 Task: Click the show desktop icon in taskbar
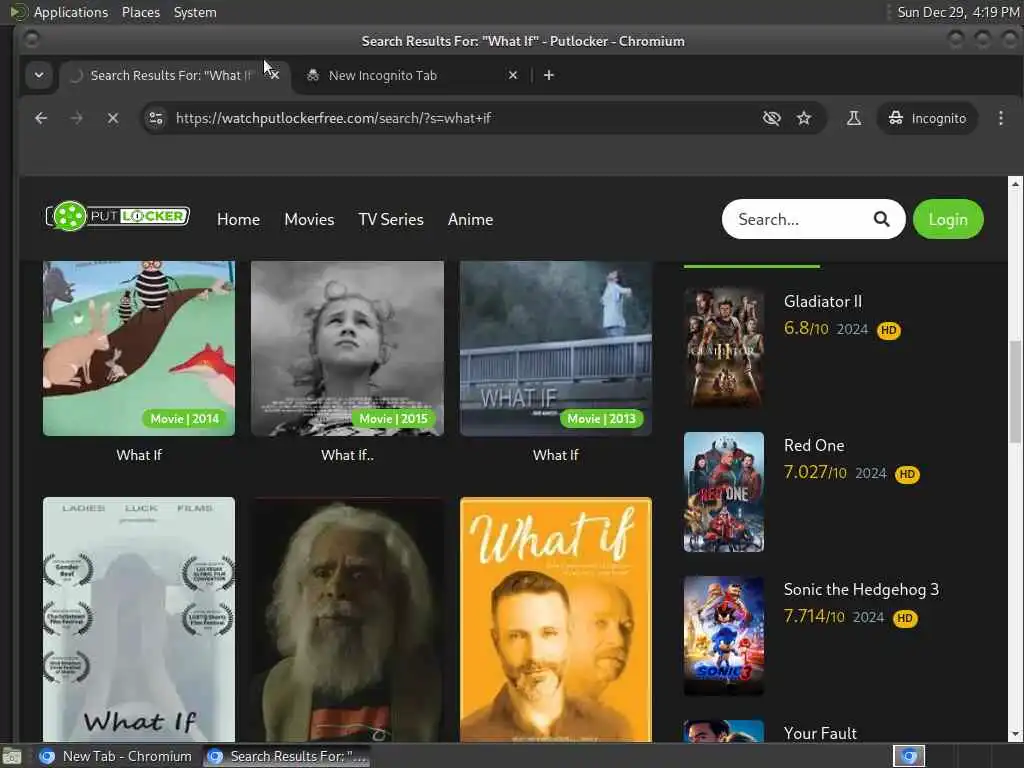[12, 756]
